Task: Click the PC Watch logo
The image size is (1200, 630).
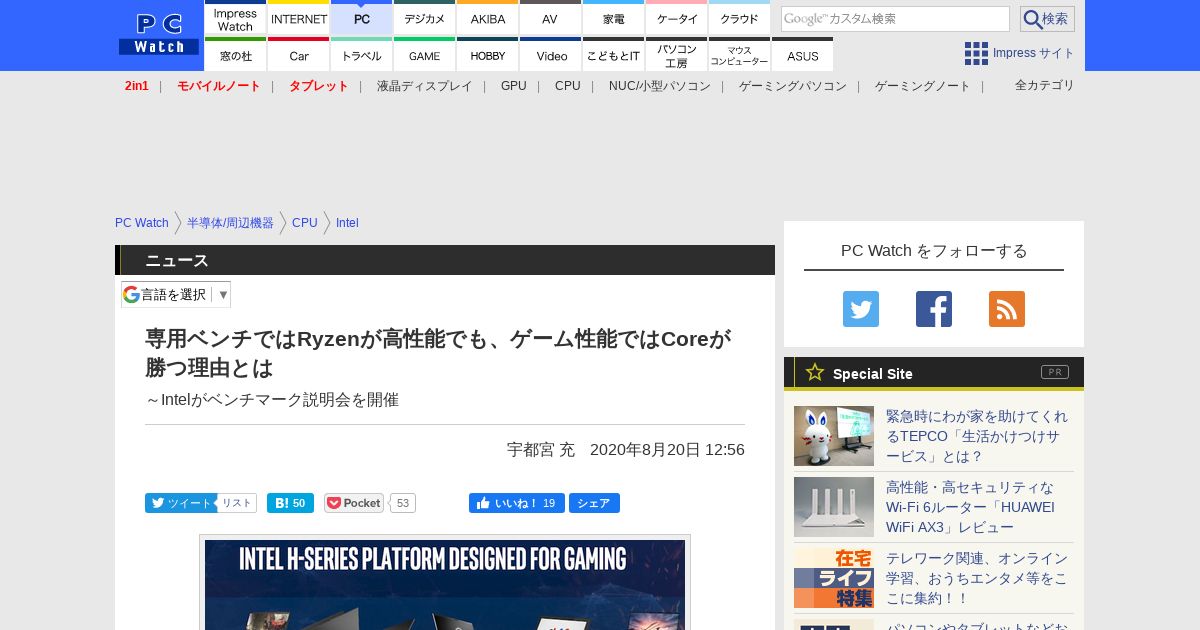Action: click(x=159, y=35)
